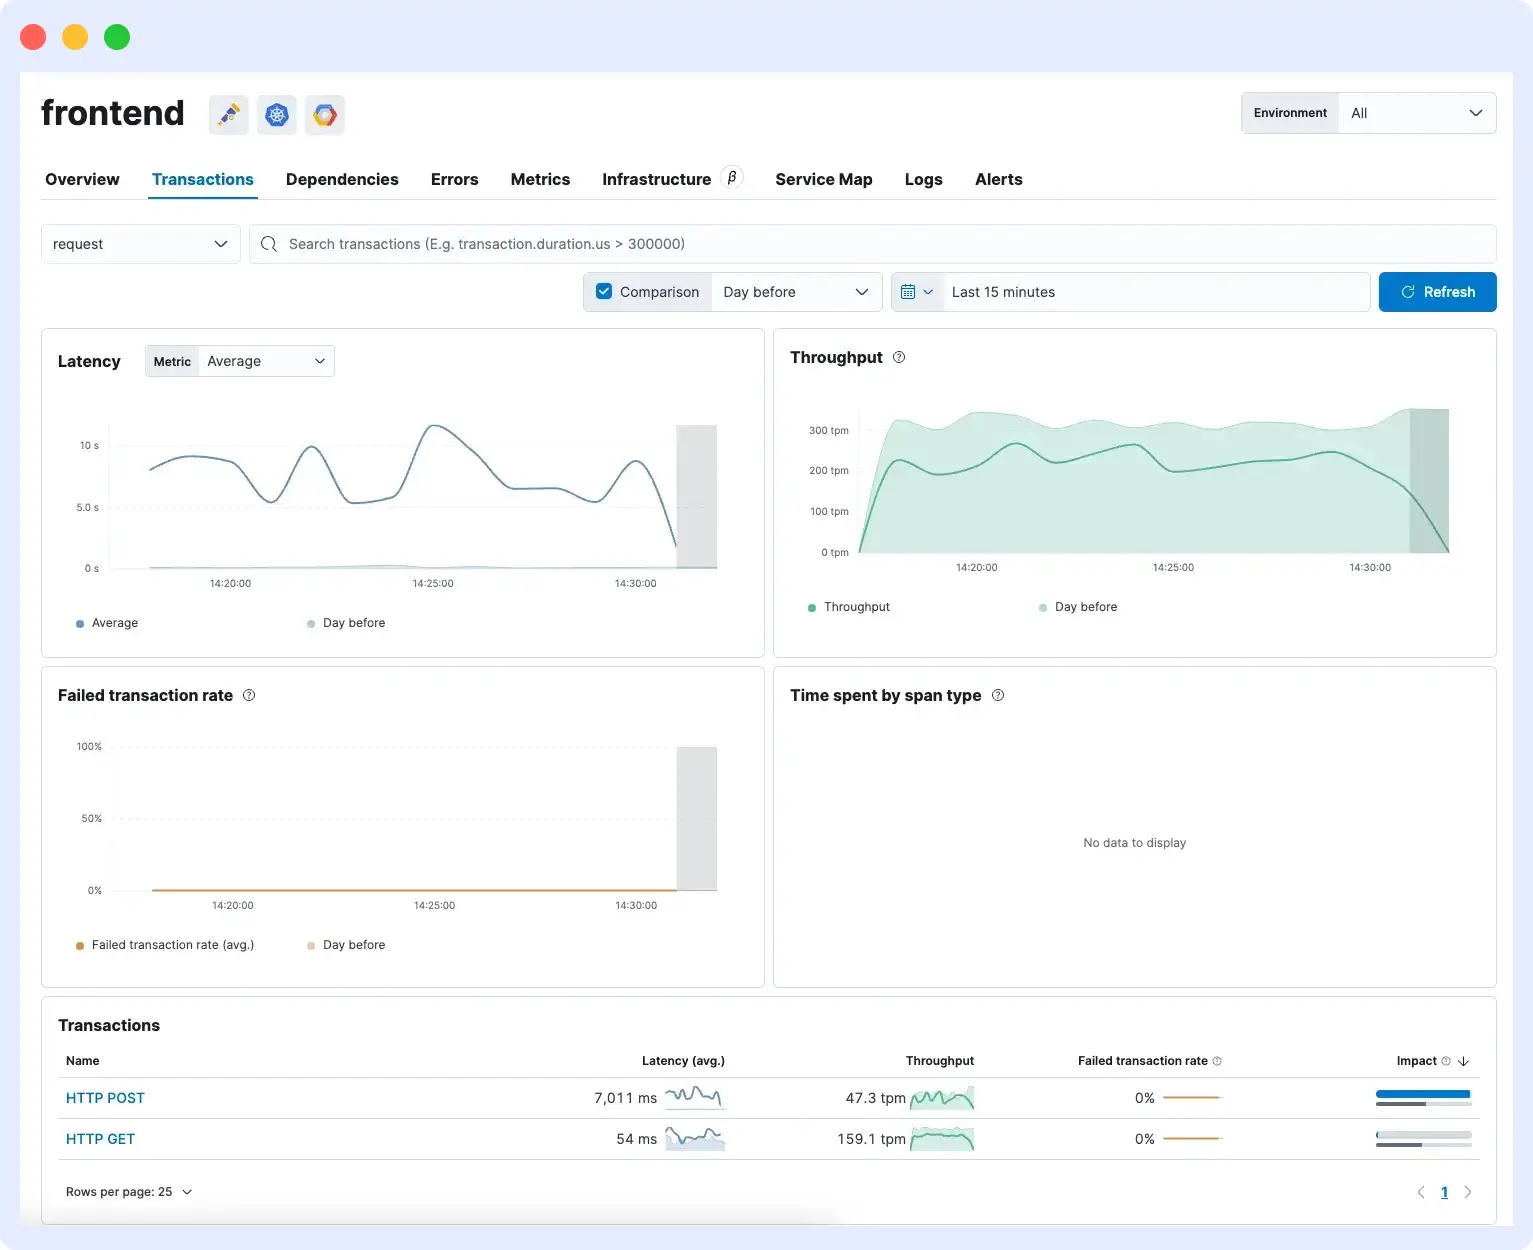The height and width of the screenshot is (1250, 1533).
Task: Toggle Day before legend in Latency chart
Action: pyautogui.click(x=346, y=623)
